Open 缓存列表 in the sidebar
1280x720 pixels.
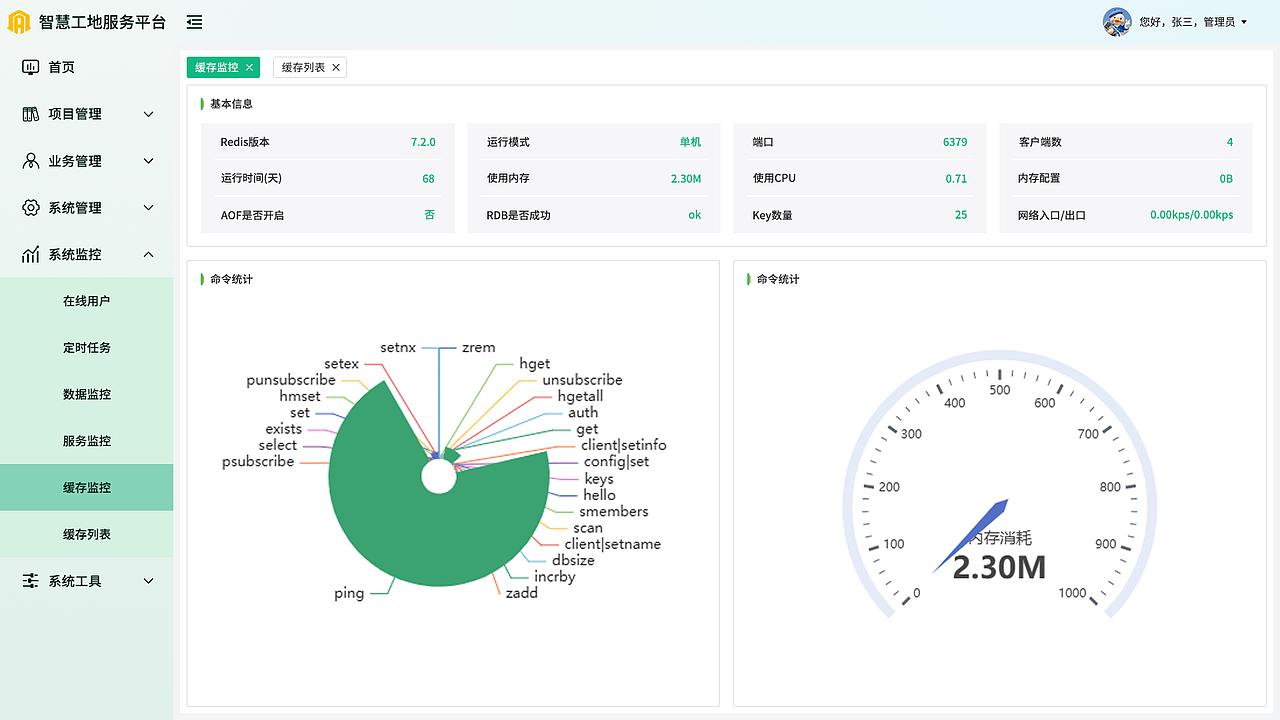(x=86, y=534)
